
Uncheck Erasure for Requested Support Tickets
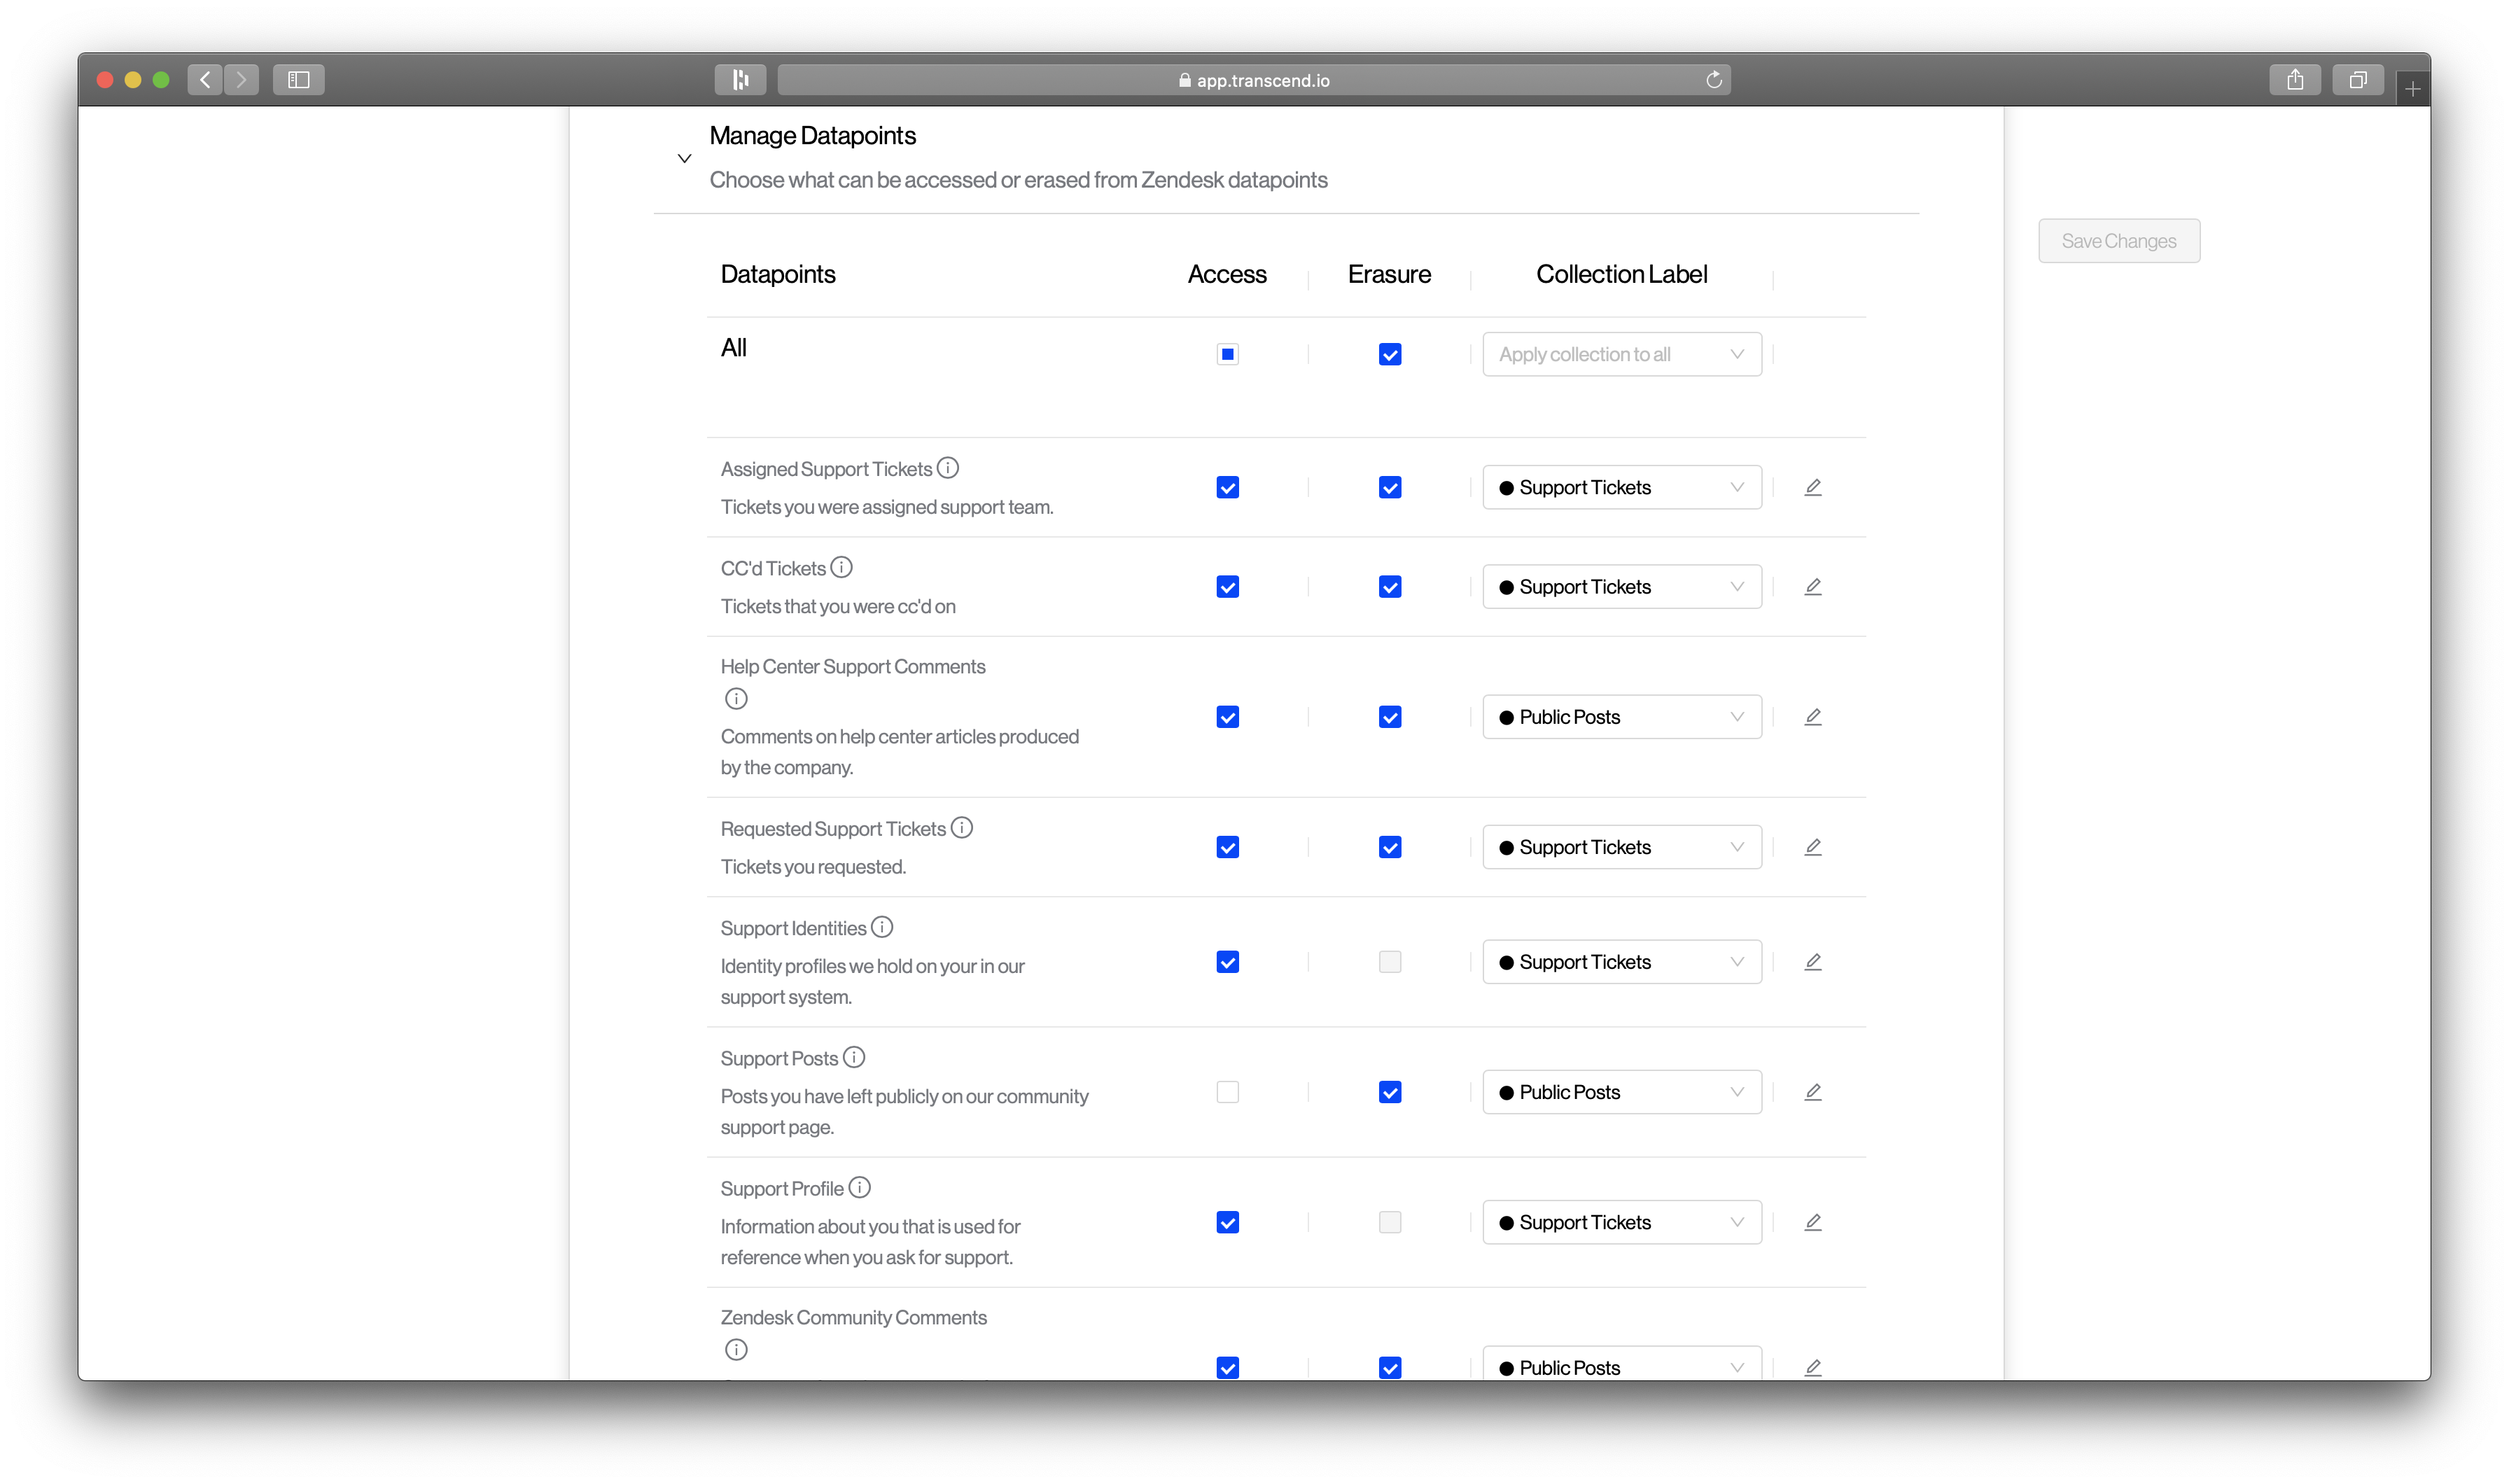[1389, 846]
